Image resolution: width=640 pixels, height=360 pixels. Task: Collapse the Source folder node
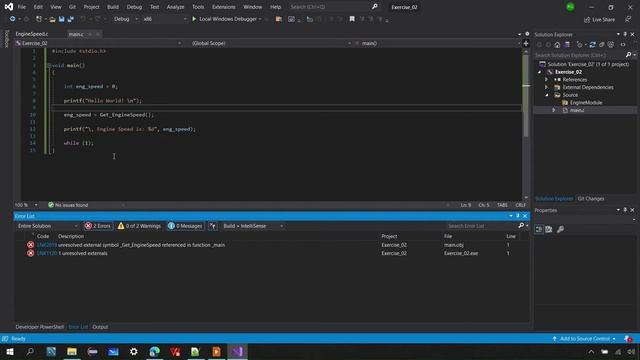coord(547,95)
